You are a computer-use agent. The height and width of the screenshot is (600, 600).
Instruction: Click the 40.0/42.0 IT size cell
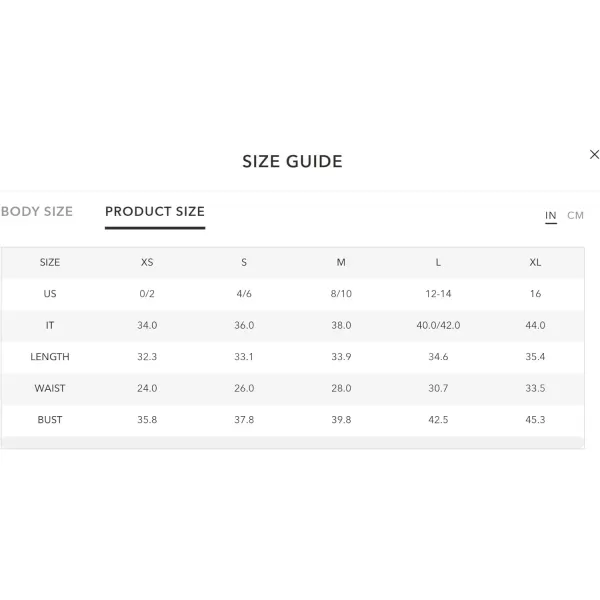[438, 325]
